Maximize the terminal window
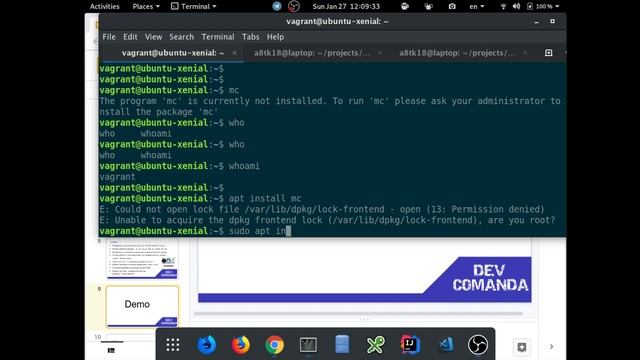The image size is (640, 360). coord(552,21)
